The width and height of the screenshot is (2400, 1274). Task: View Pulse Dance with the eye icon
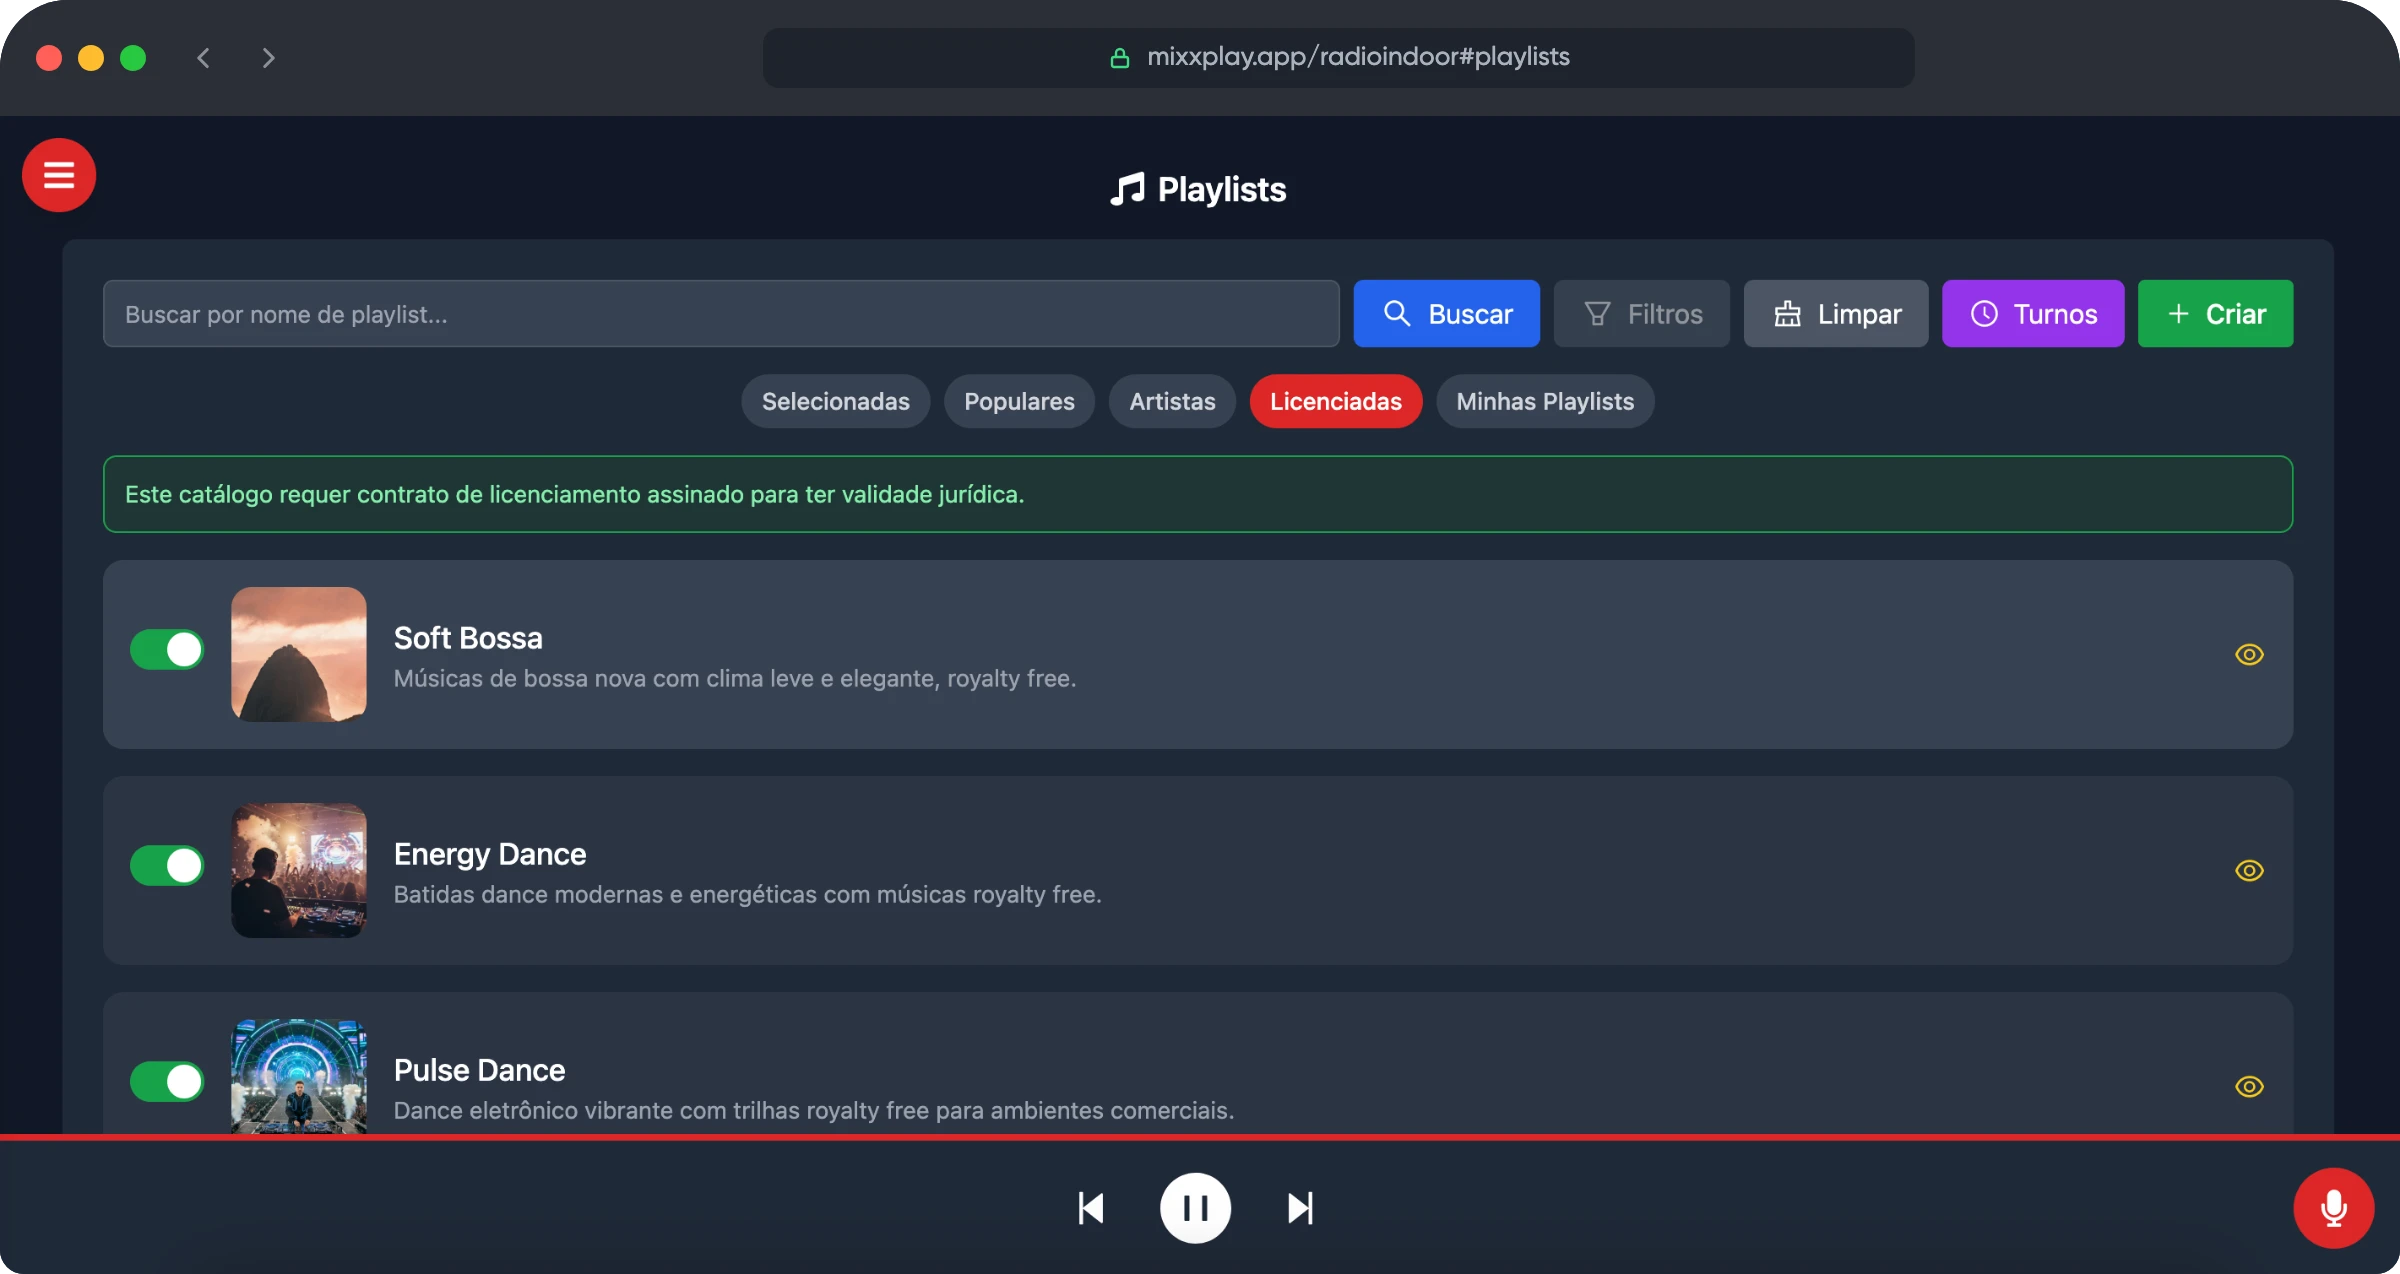[2249, 1087]
